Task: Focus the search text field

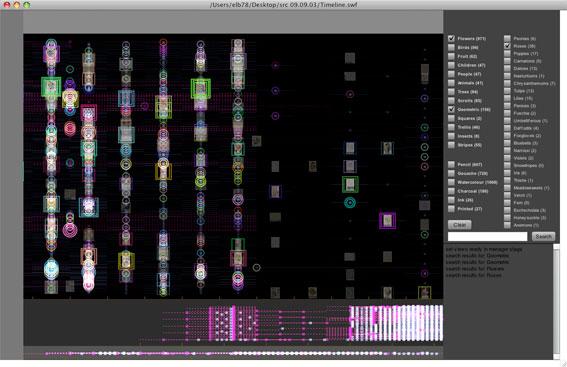Action: (x=487, y=236)
